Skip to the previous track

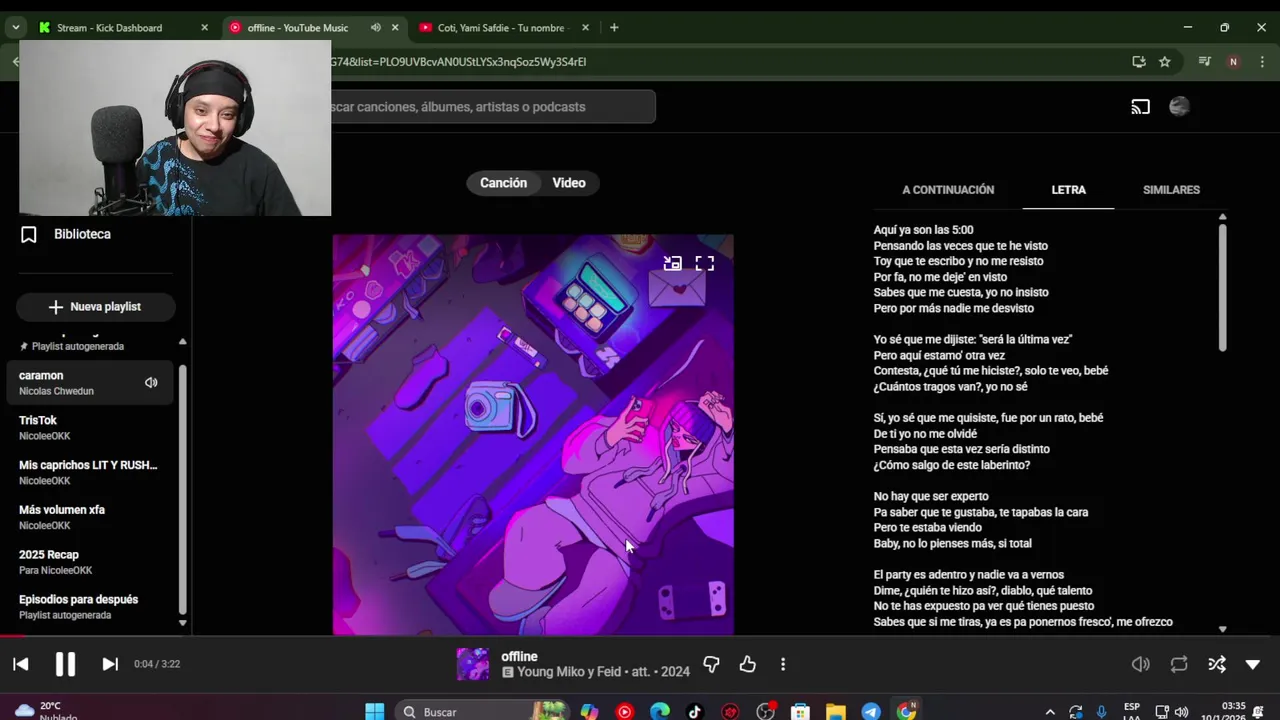[x=21, y=664]
